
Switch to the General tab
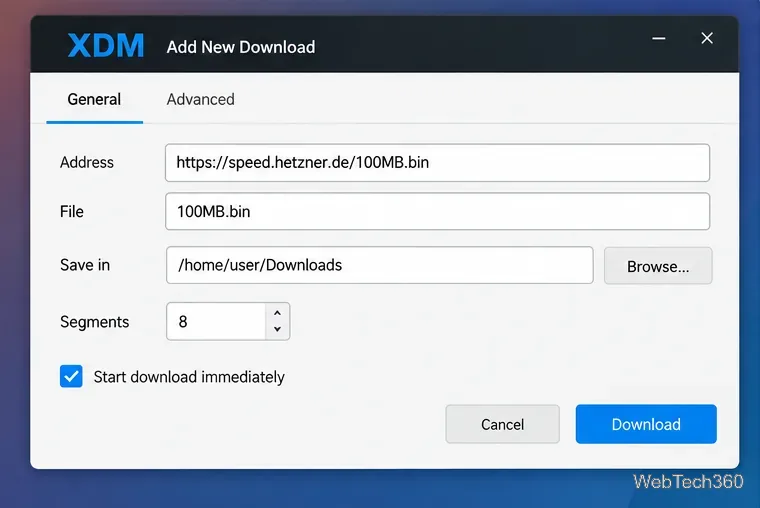[94, 99]
